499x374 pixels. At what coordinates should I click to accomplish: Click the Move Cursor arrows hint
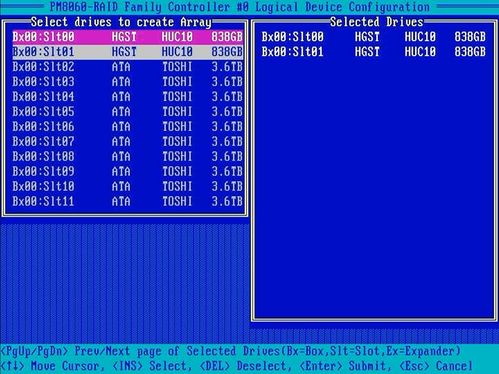[x=52, y=366]
